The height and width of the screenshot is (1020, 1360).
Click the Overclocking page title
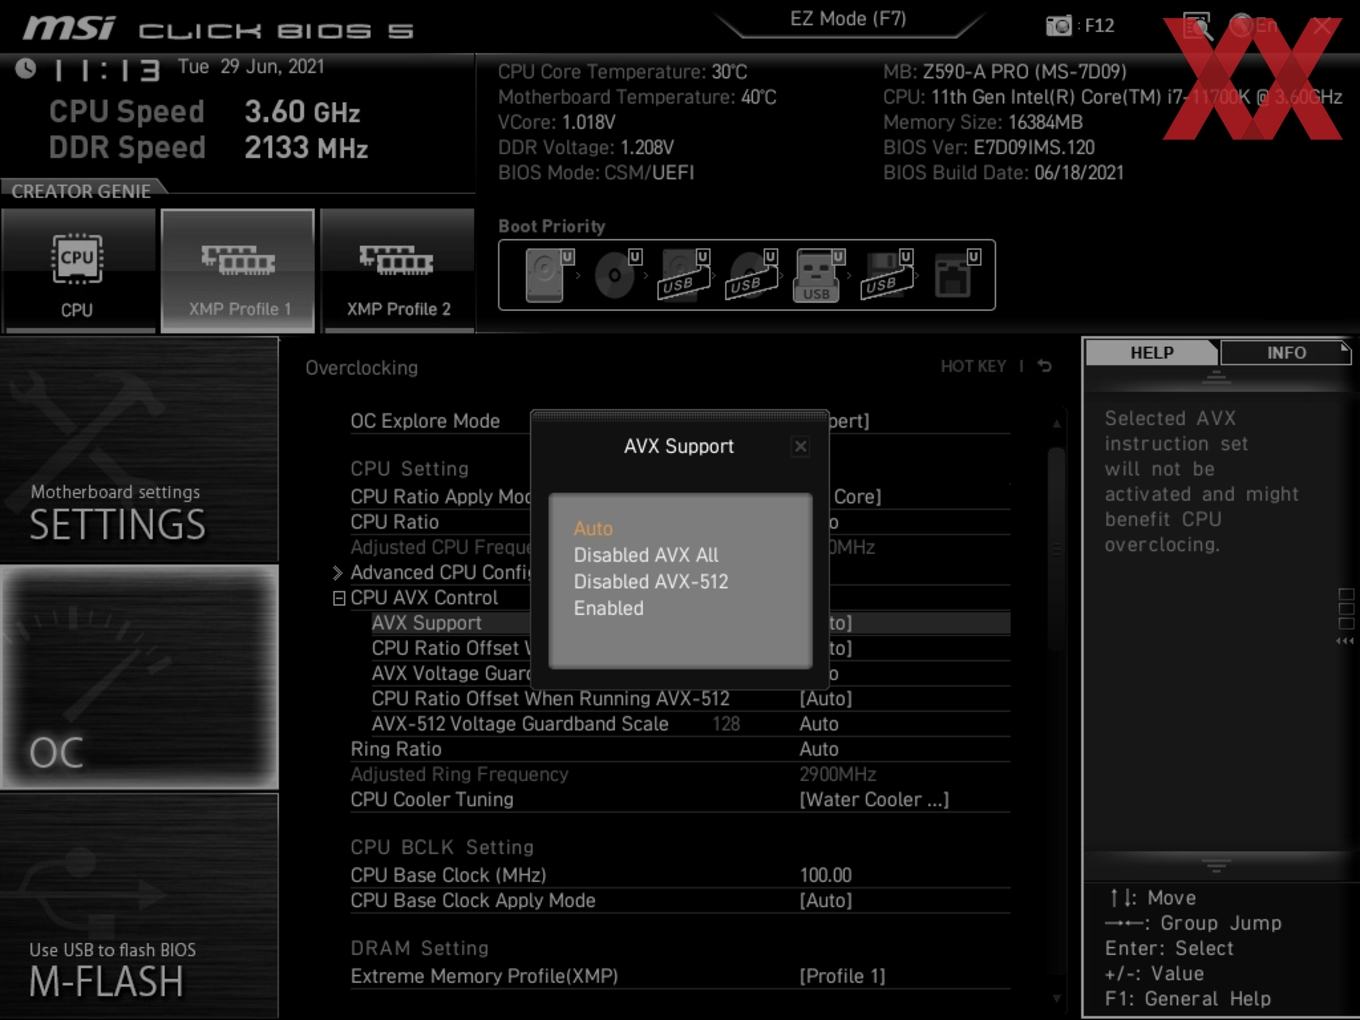pyautogui.click(x=361, y=368)
